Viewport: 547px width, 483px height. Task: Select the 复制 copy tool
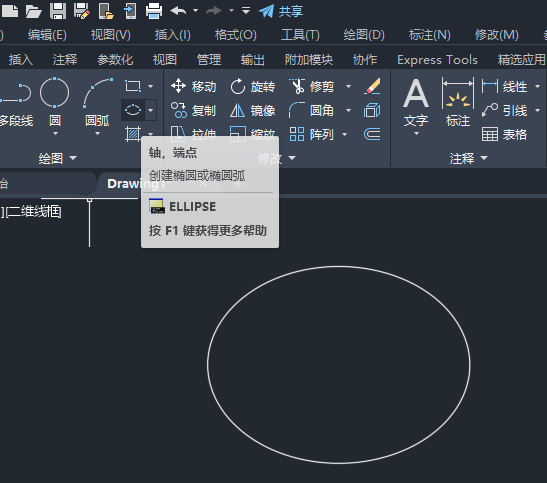(194, 111)
